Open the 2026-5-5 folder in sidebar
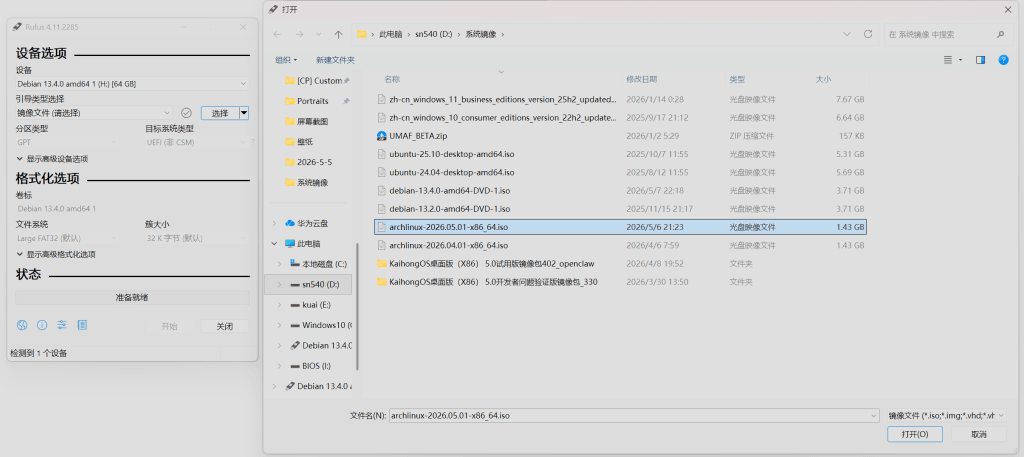The image size is (1024, 457). tap(308, 162)
